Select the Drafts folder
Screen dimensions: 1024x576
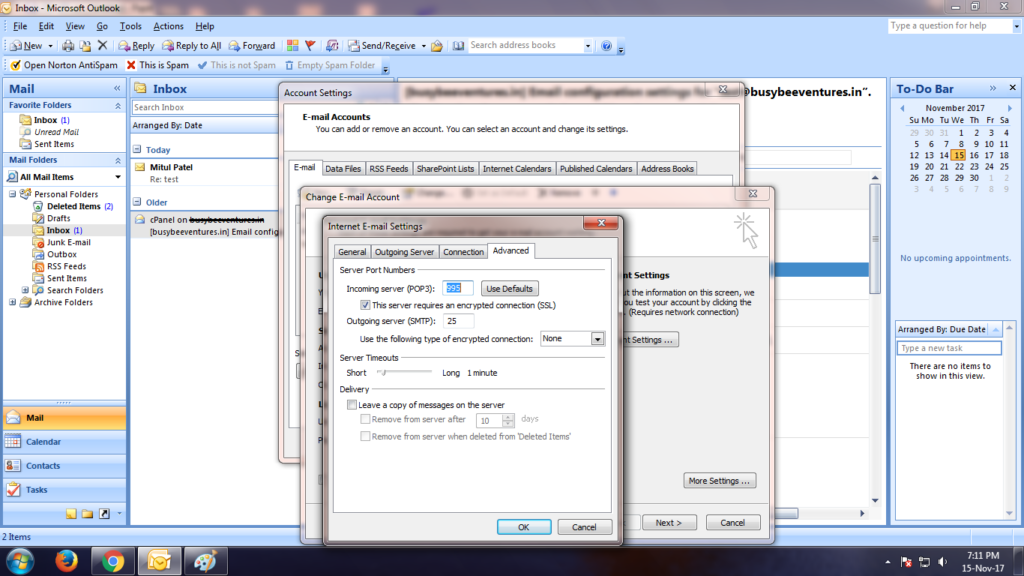pyautogui.click(x=58, y=218)
